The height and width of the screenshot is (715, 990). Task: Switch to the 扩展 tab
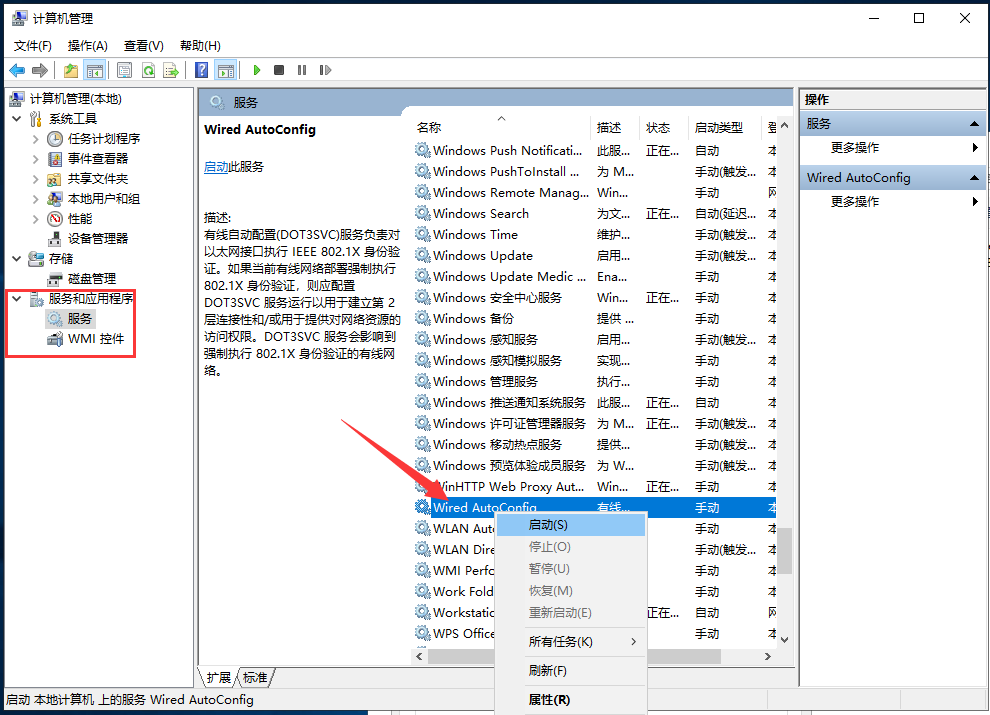[x=218, y=678]
